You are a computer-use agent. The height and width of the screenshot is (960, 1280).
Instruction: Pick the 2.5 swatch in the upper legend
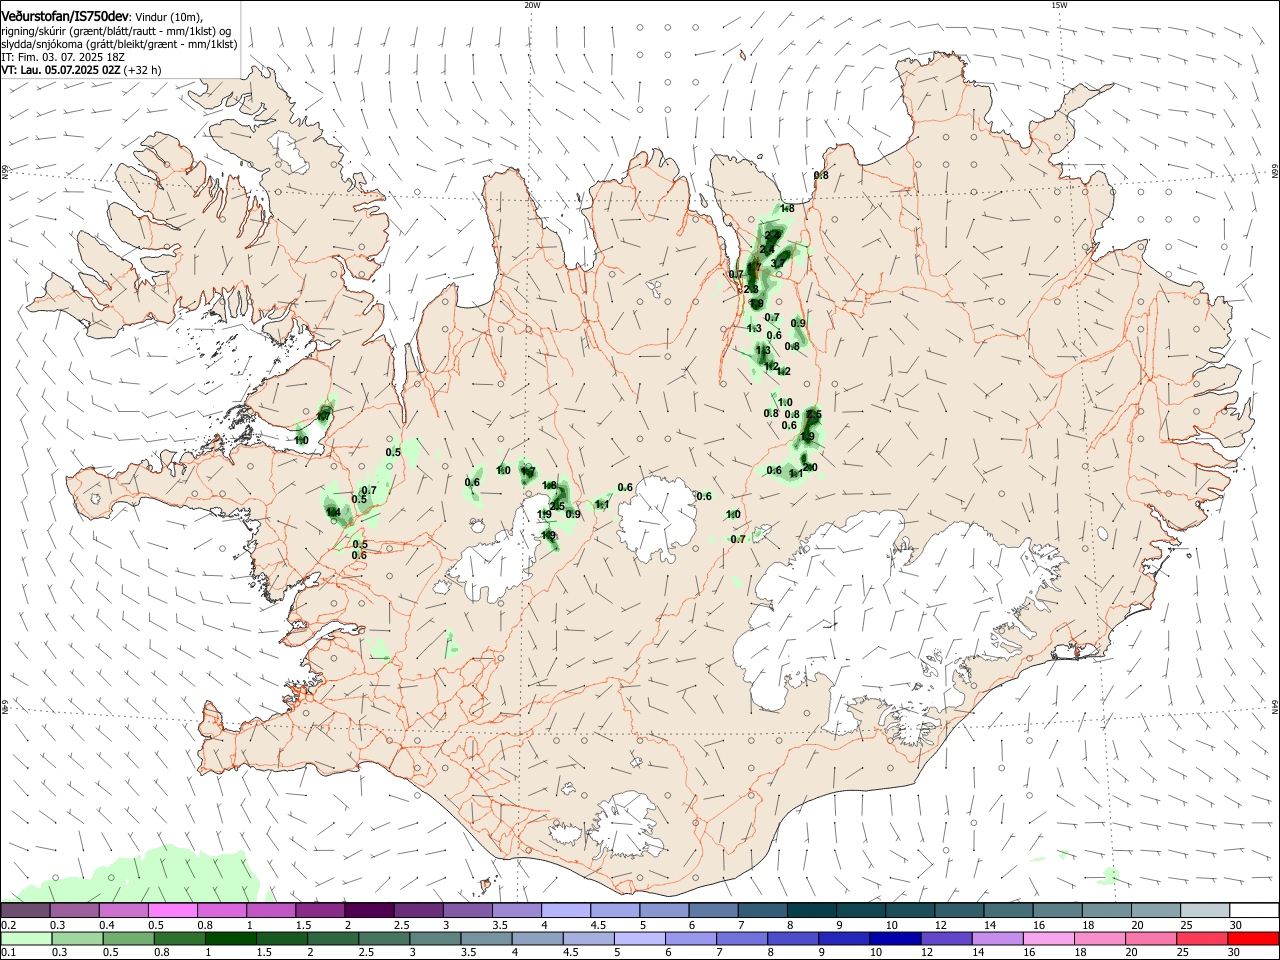pyautogui.click(x=417, y=911)
